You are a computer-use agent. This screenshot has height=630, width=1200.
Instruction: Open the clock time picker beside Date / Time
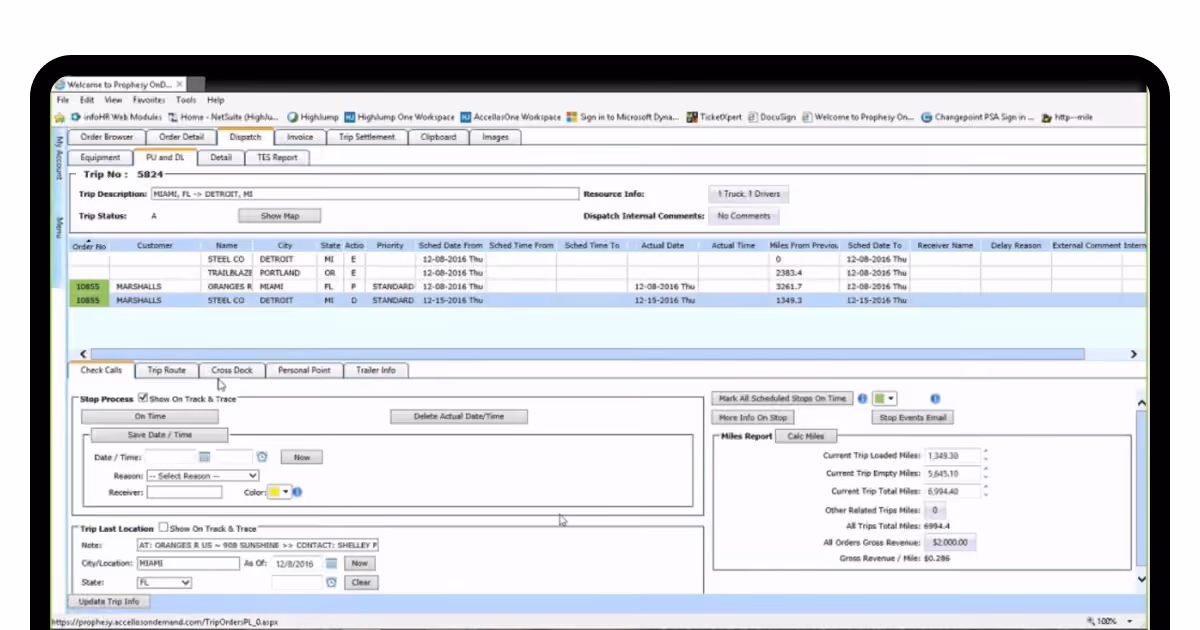[262, 457]
